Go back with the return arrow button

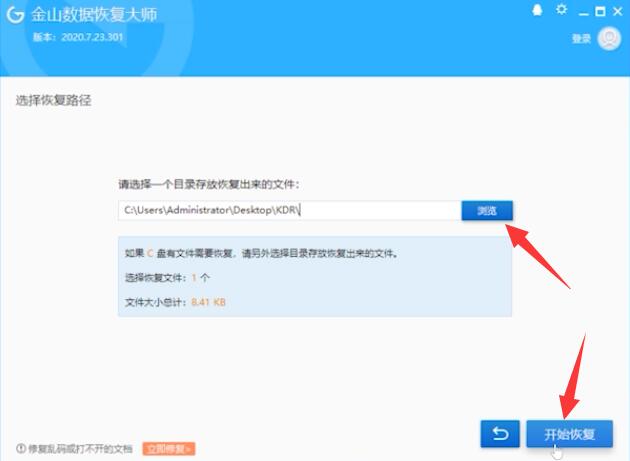tap(500, 434)
